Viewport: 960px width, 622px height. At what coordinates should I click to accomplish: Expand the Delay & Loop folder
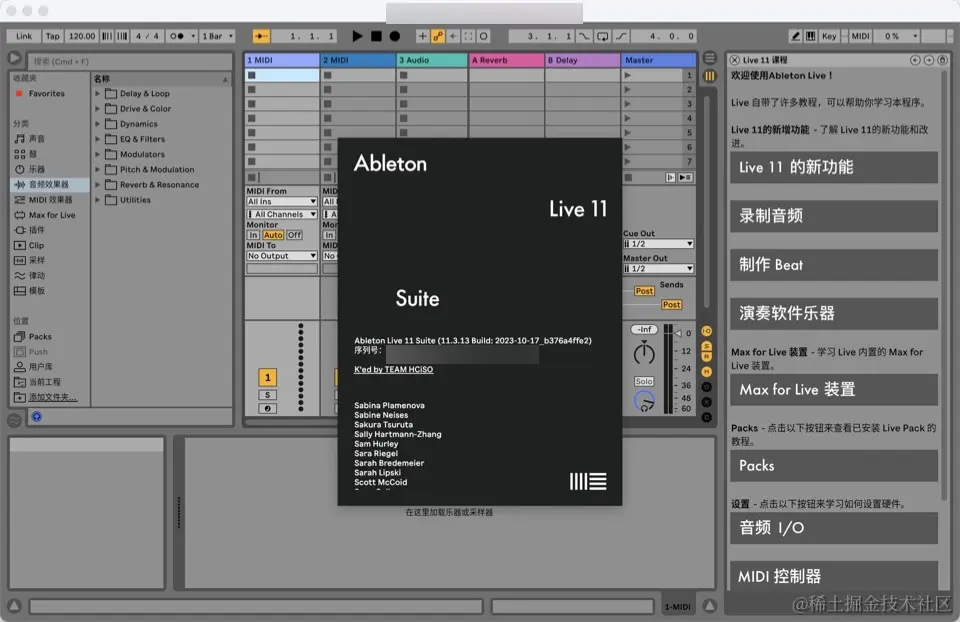click(x=97, y=94)
